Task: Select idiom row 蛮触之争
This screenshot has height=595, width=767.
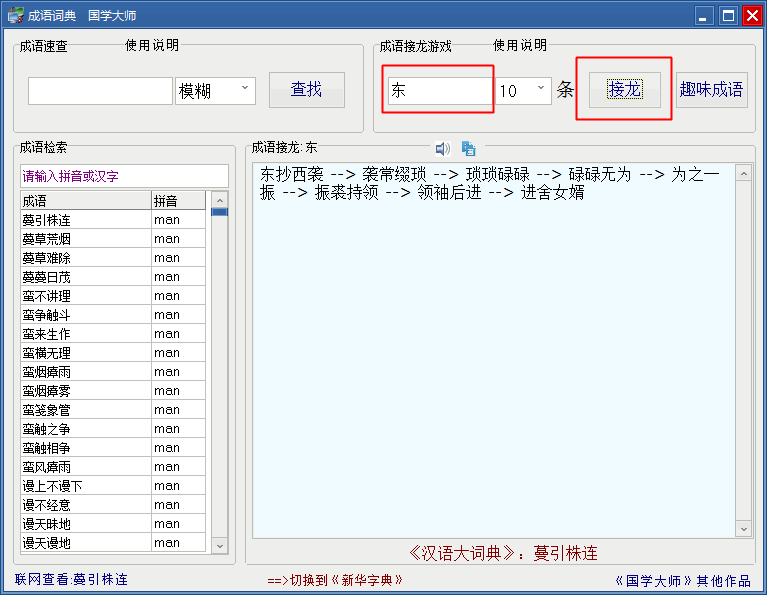Action: (113, 429)
